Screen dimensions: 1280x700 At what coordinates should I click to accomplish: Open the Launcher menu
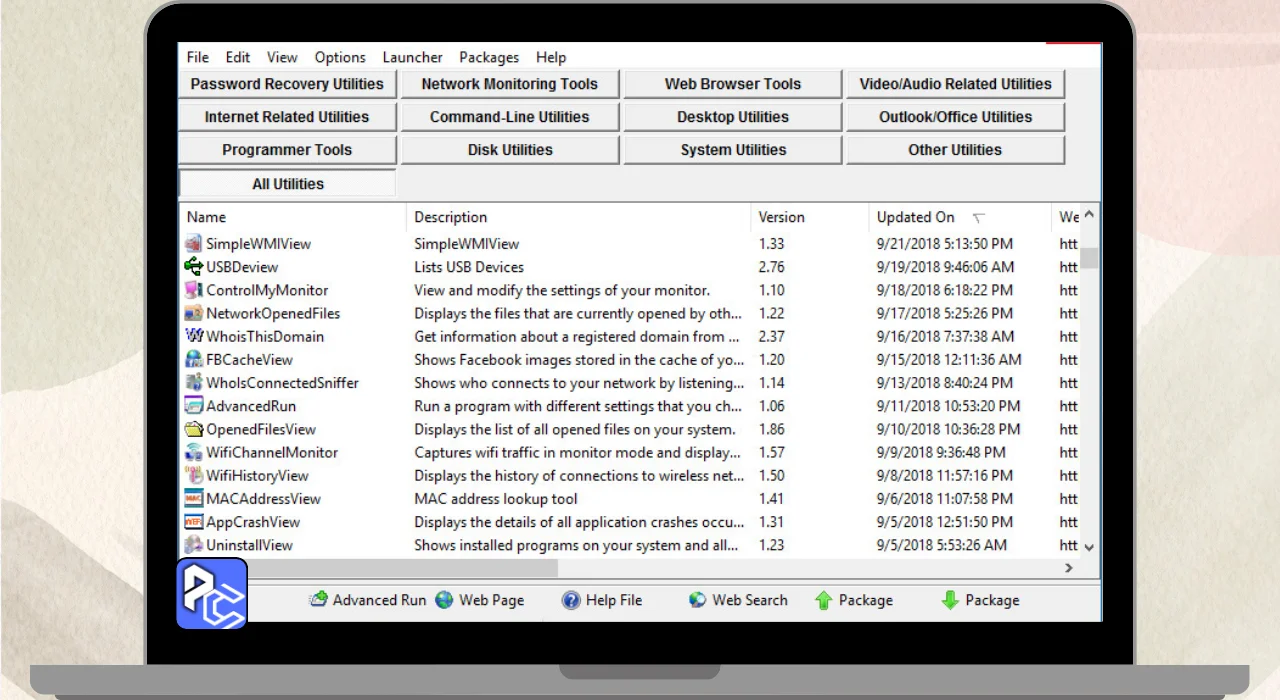tap(412, 57)
